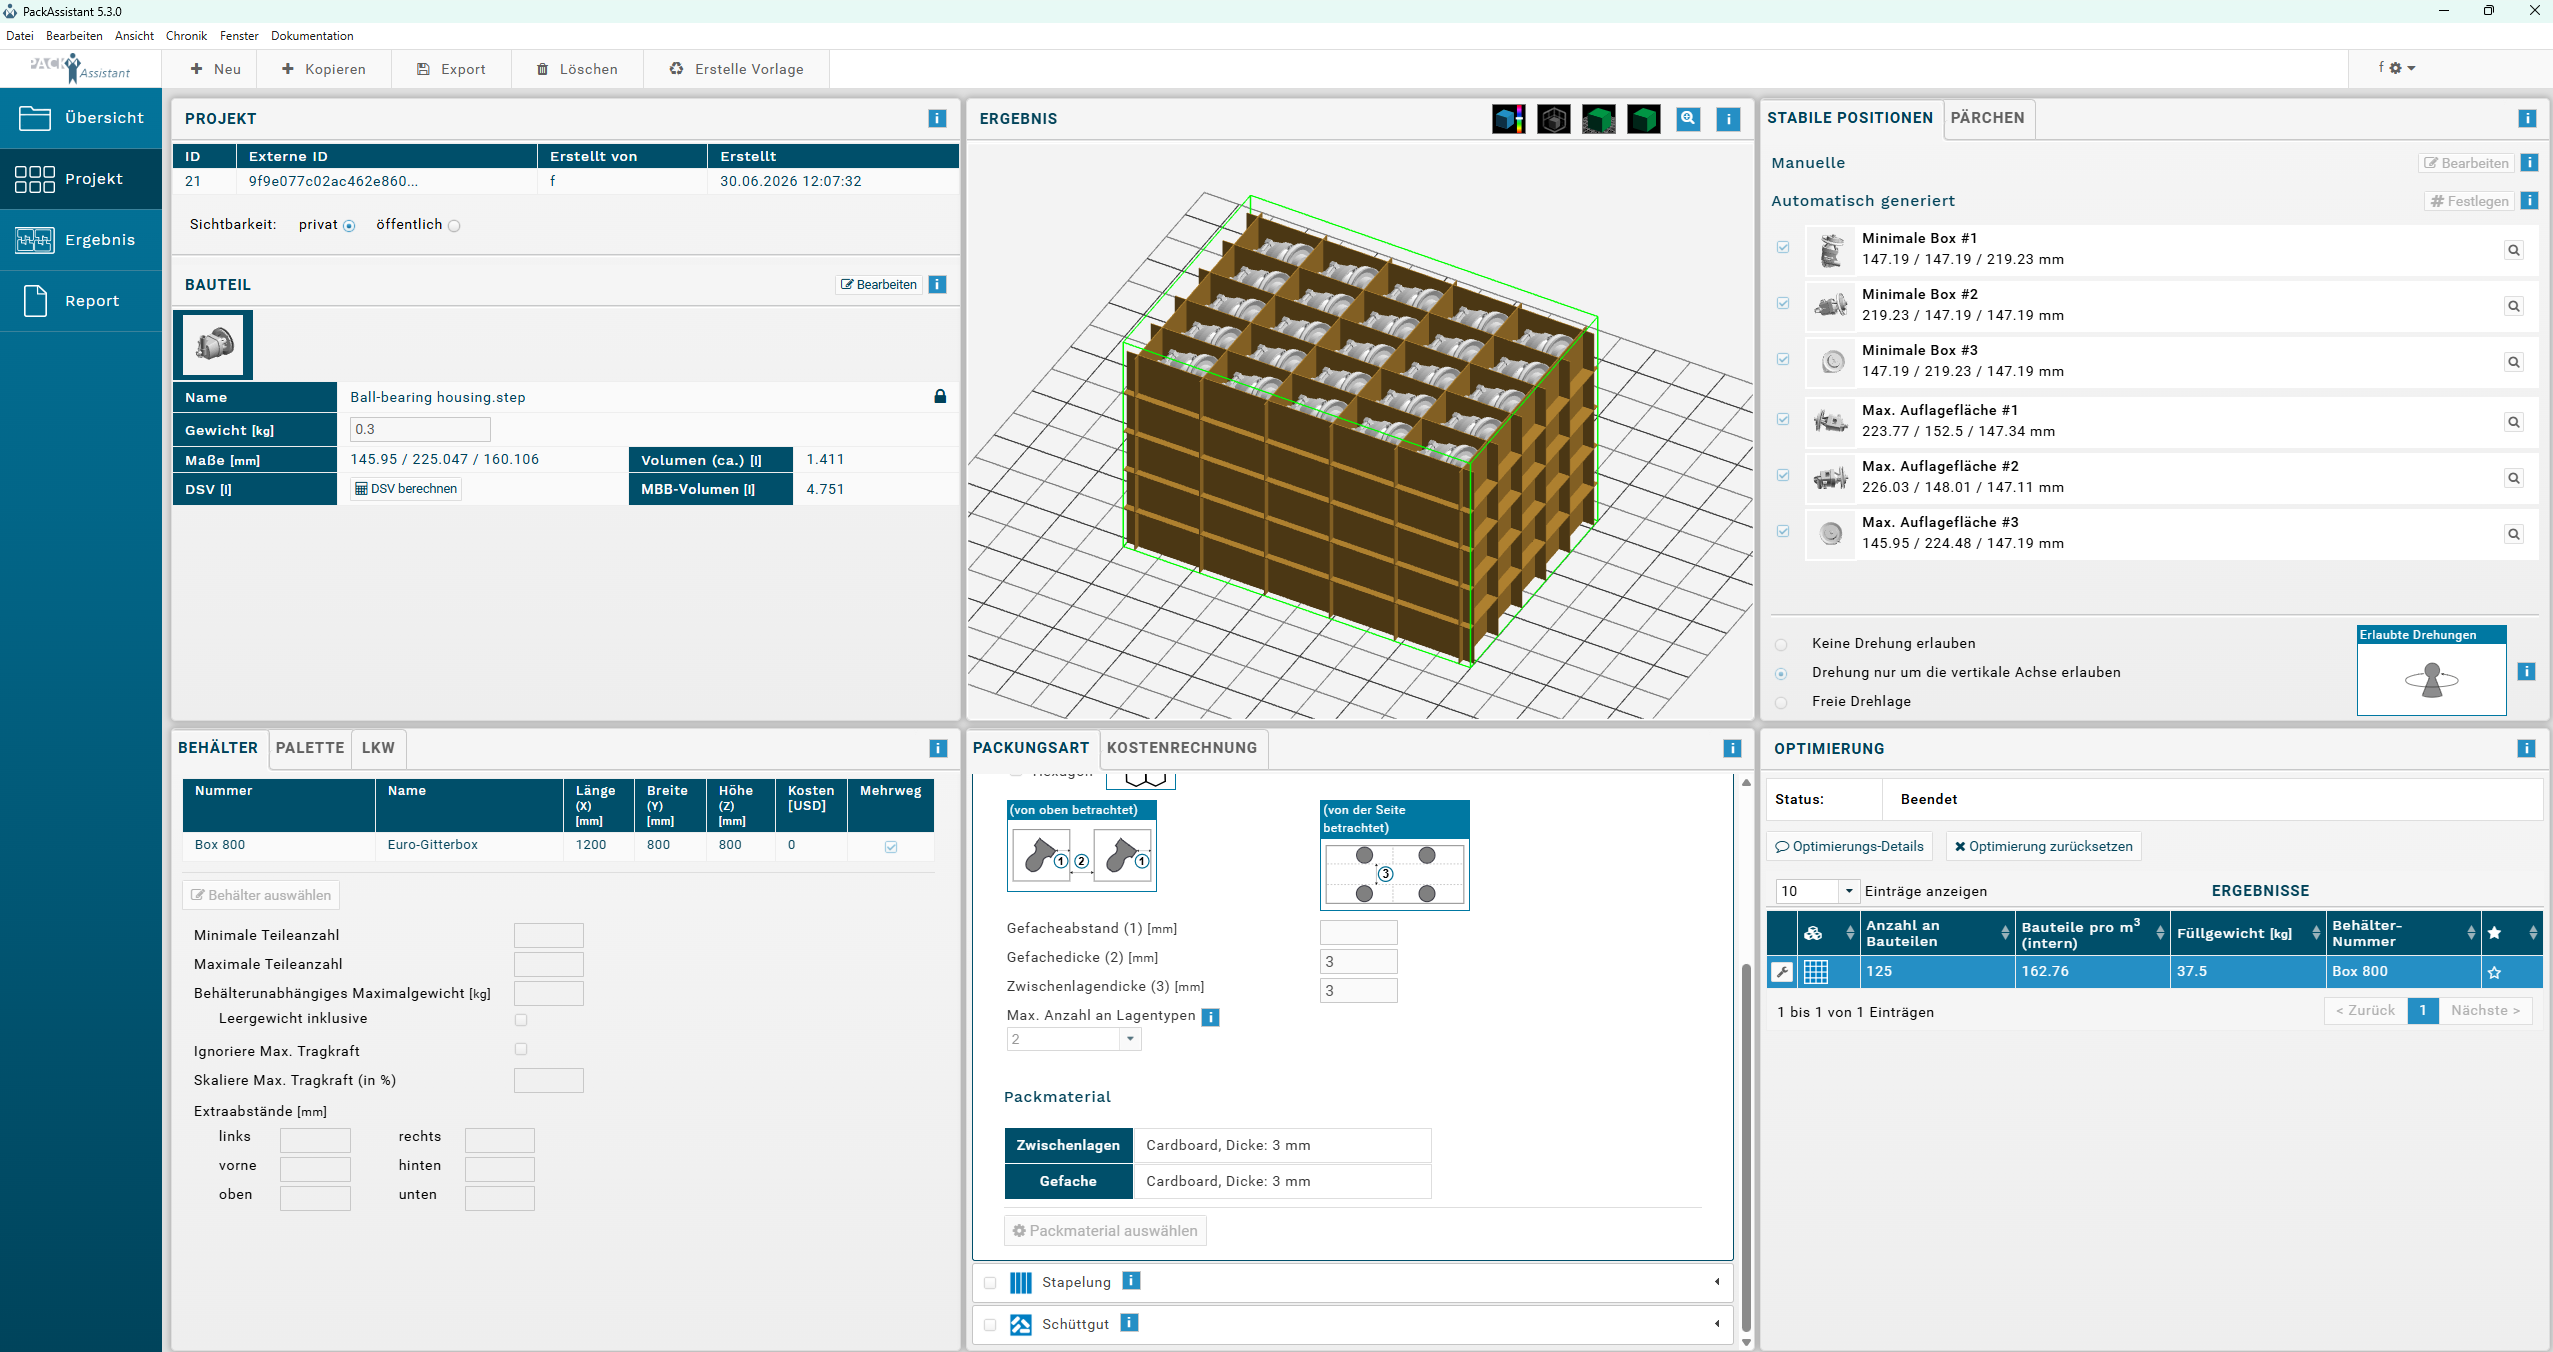This screenshot has height=1352, width=2553.
Task: Toggle the Max. Auflagefläche #2 checkbox
Action: coord(1783,475)
